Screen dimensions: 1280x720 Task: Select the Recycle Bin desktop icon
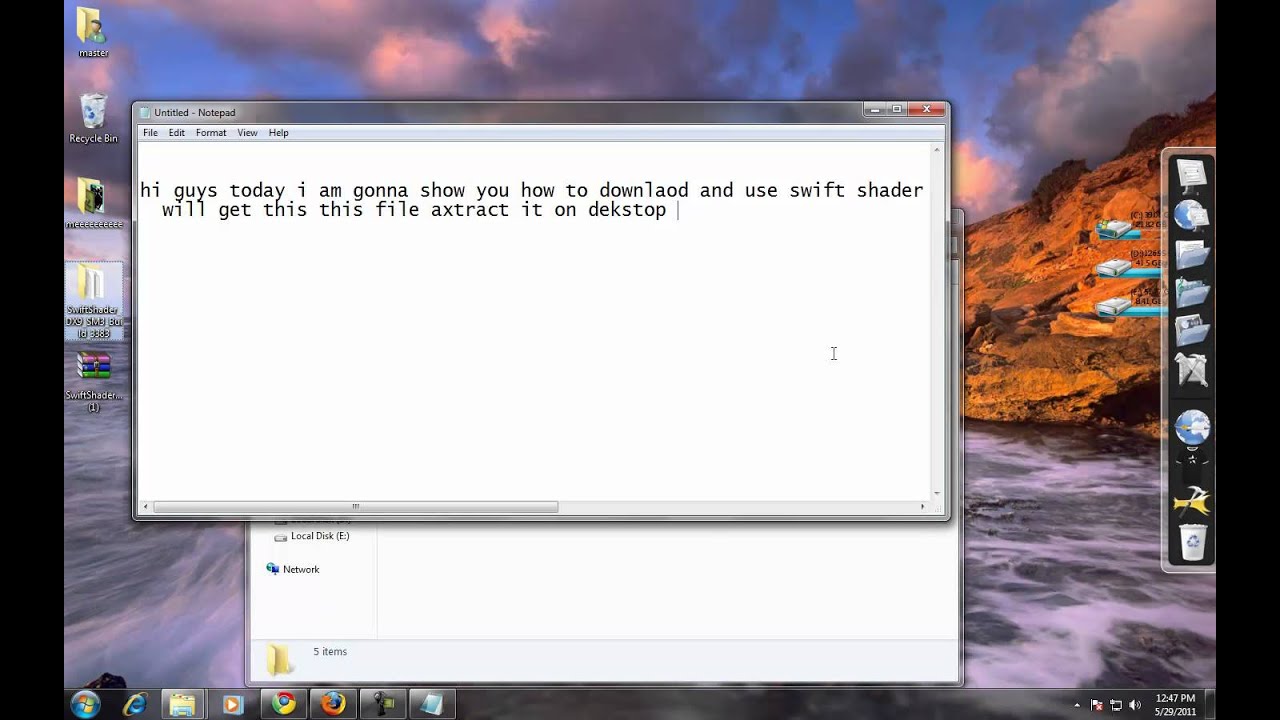click(93, 118)
